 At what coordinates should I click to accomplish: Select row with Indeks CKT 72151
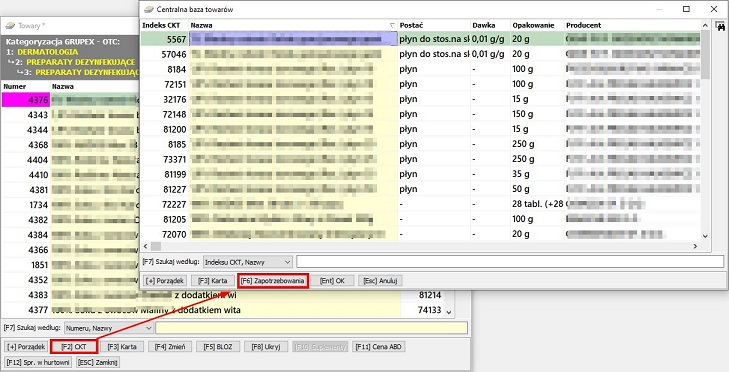coord(421,84)
